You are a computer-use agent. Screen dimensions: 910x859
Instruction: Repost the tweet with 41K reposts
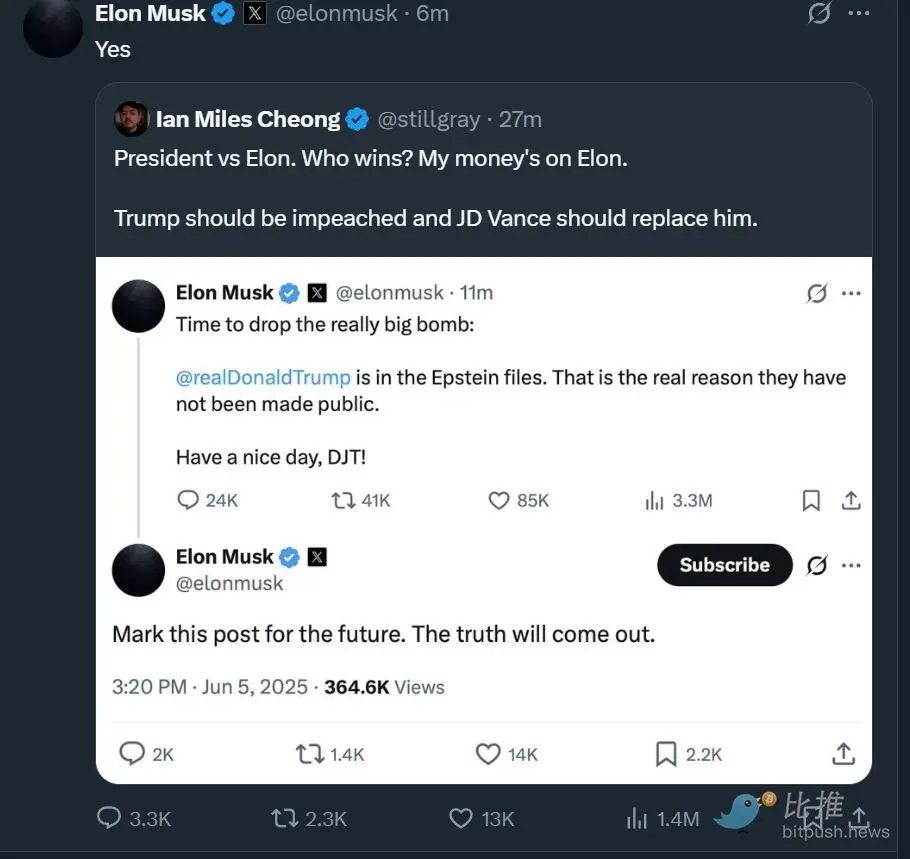[x=343, y=500]
